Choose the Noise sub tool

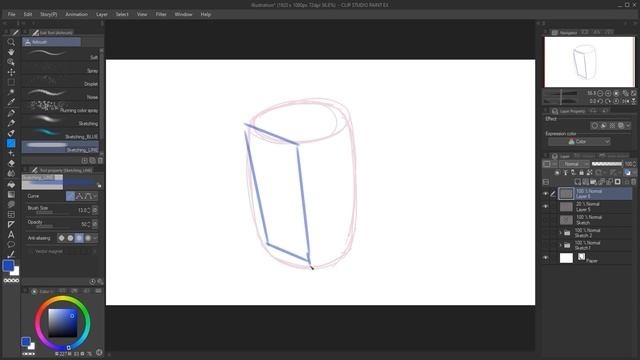(x=60, y=94)
